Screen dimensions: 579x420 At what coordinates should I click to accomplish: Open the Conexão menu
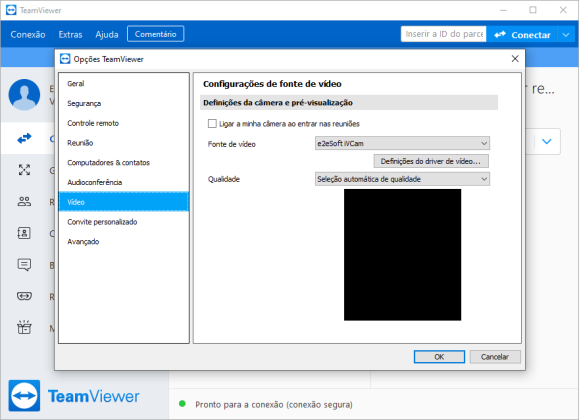(28, 34)
